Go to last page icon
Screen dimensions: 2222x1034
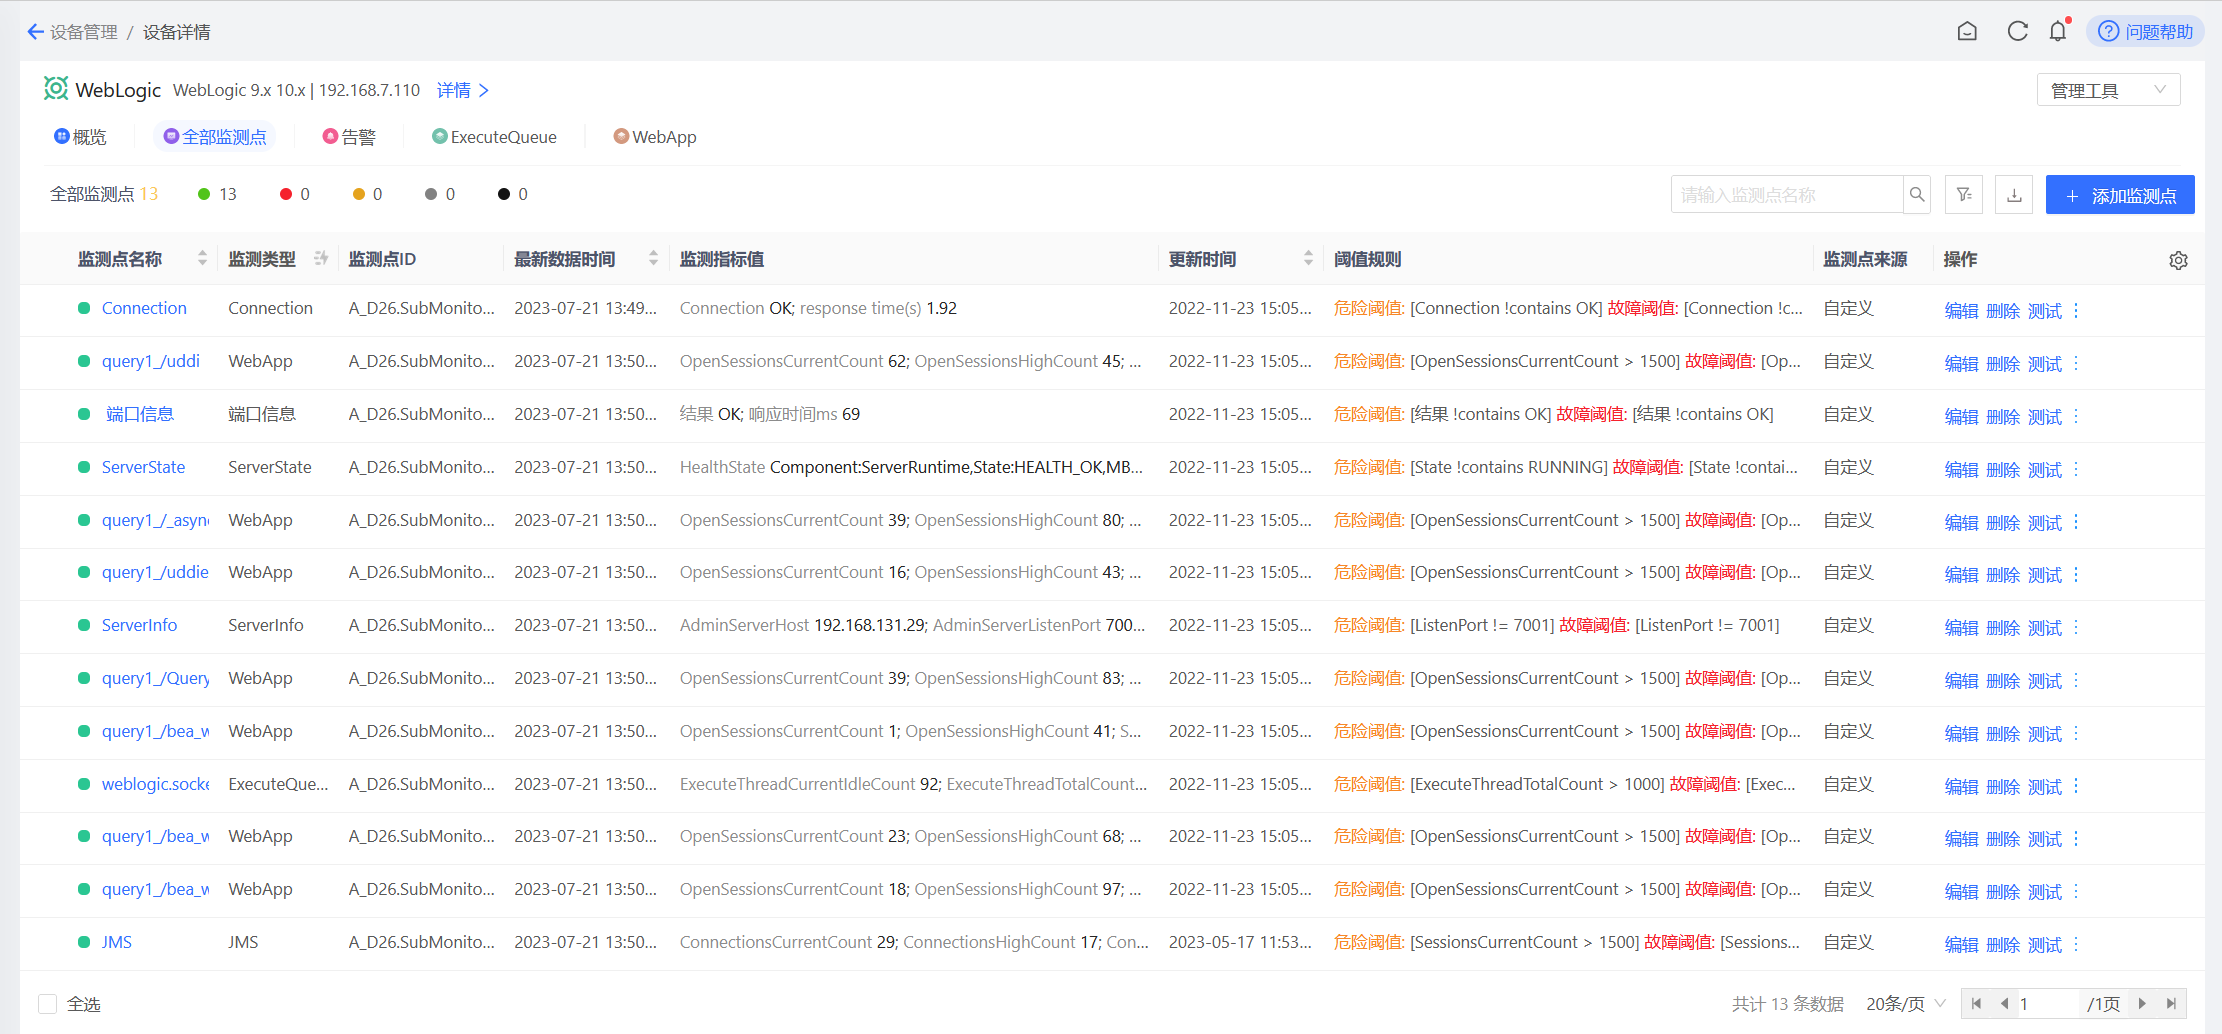2171,1004
